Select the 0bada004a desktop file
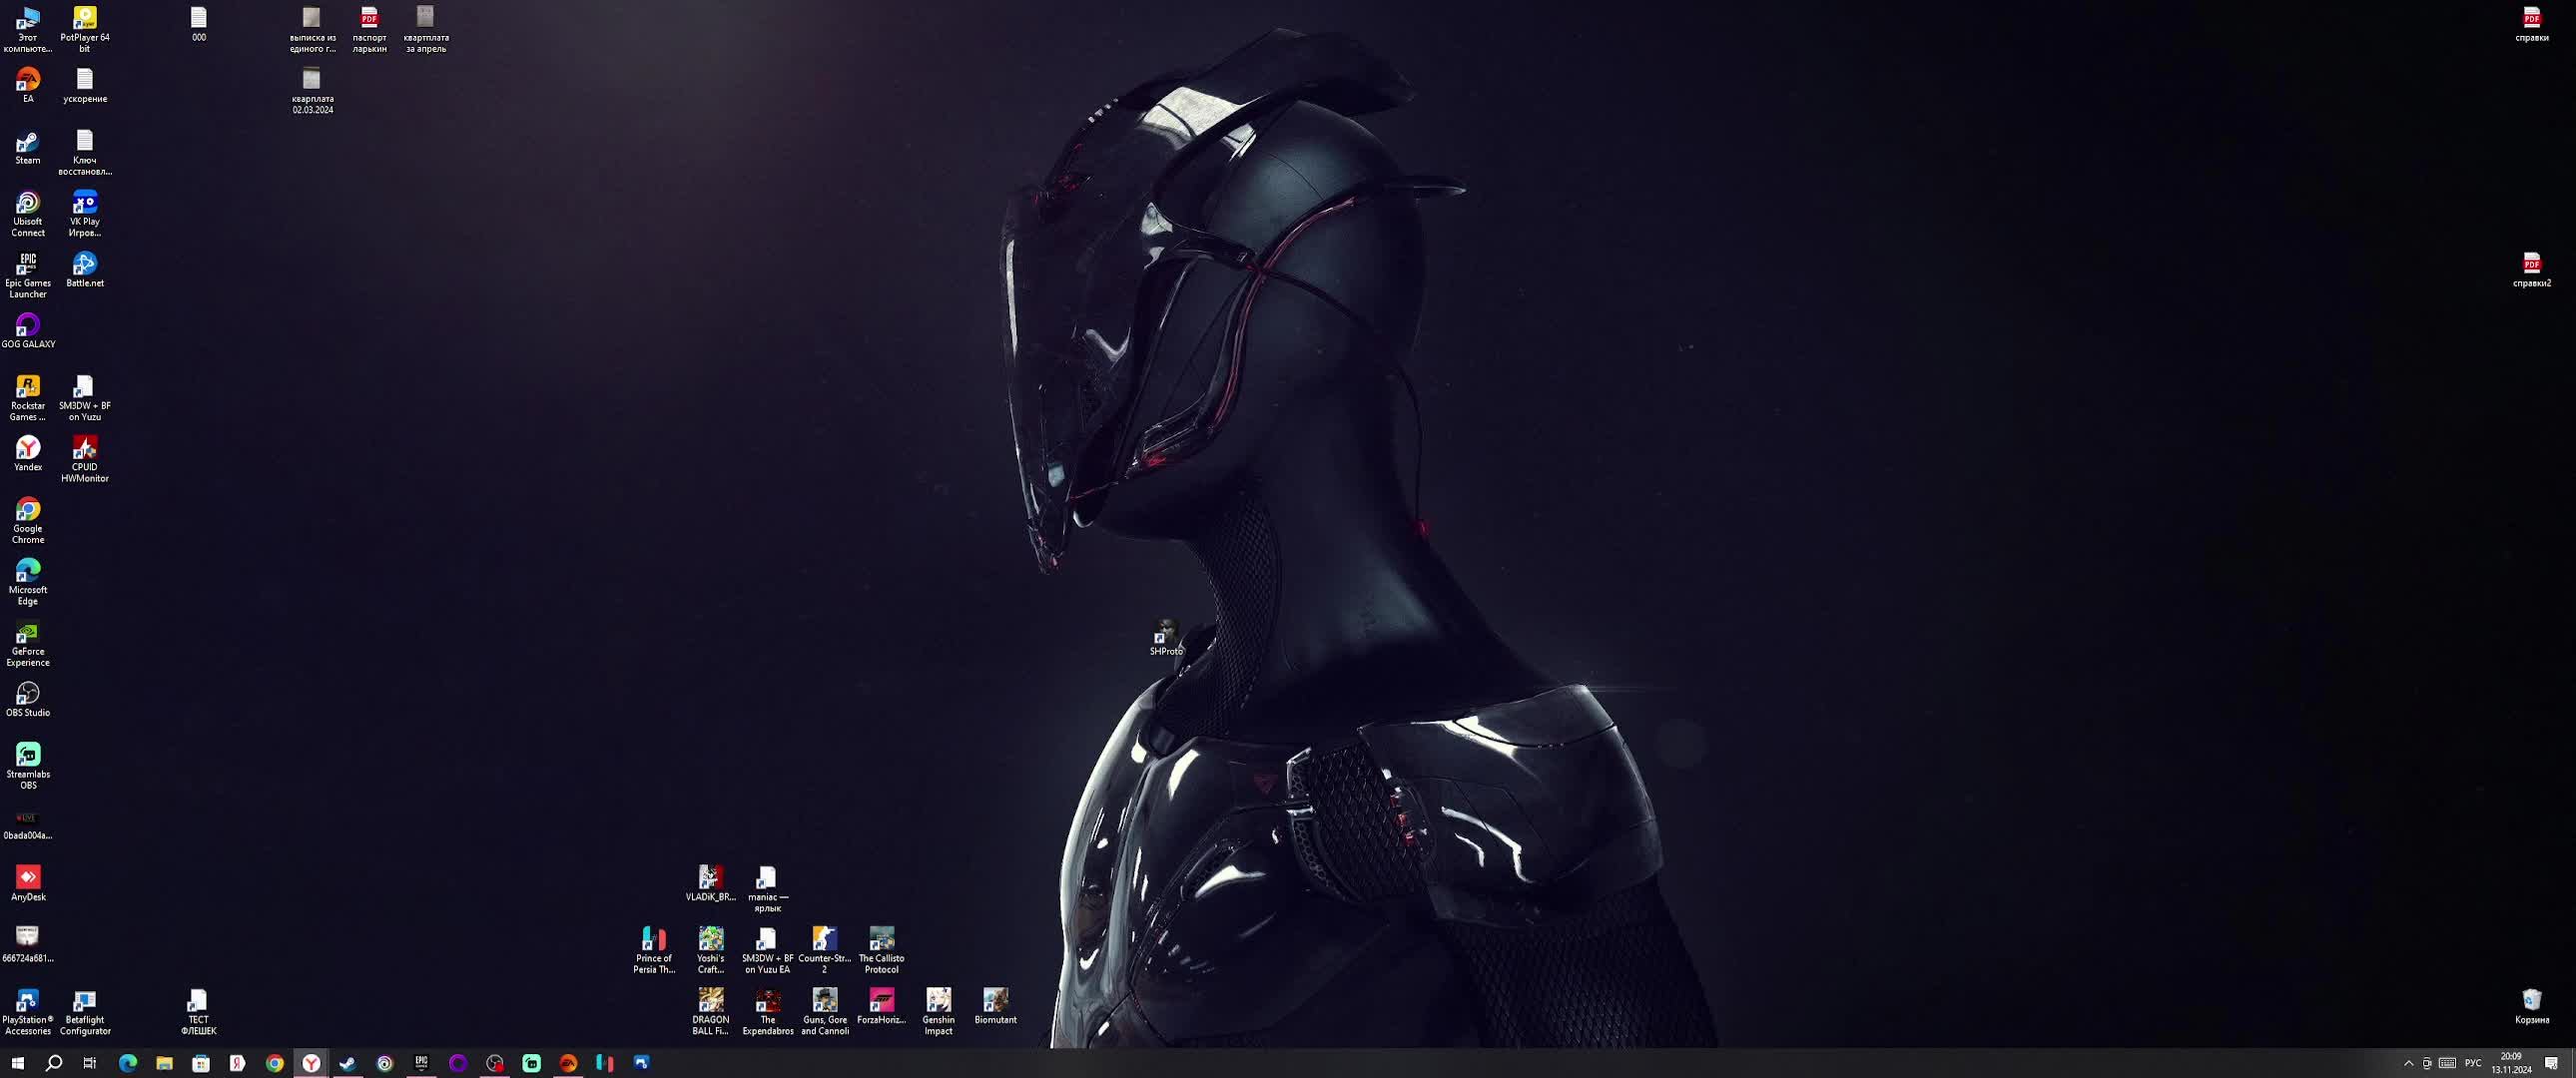The height and width of the screenshot is (1078, 2576). (28, 823)
